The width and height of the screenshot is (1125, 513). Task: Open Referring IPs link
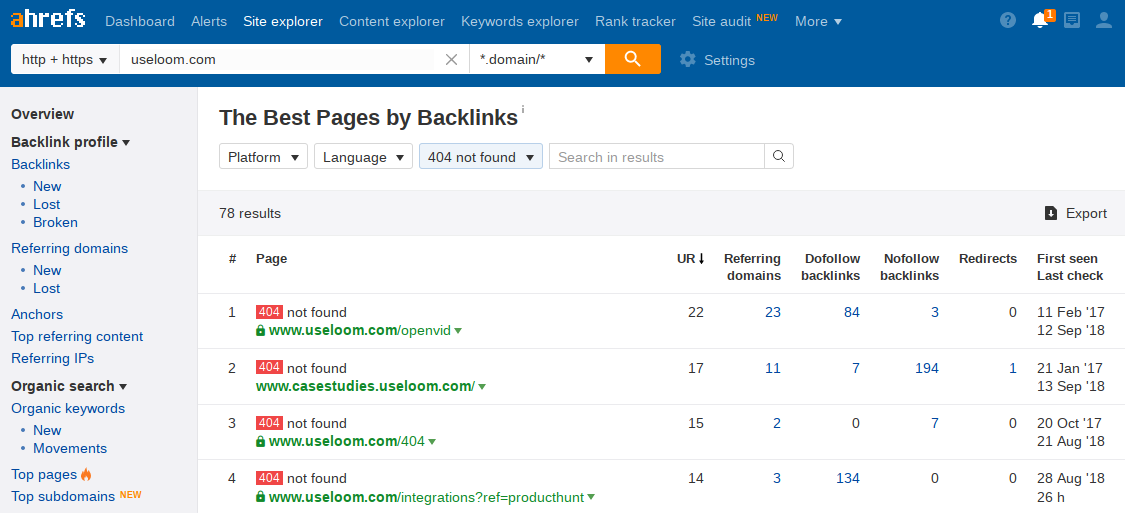(x=52, y=358)
